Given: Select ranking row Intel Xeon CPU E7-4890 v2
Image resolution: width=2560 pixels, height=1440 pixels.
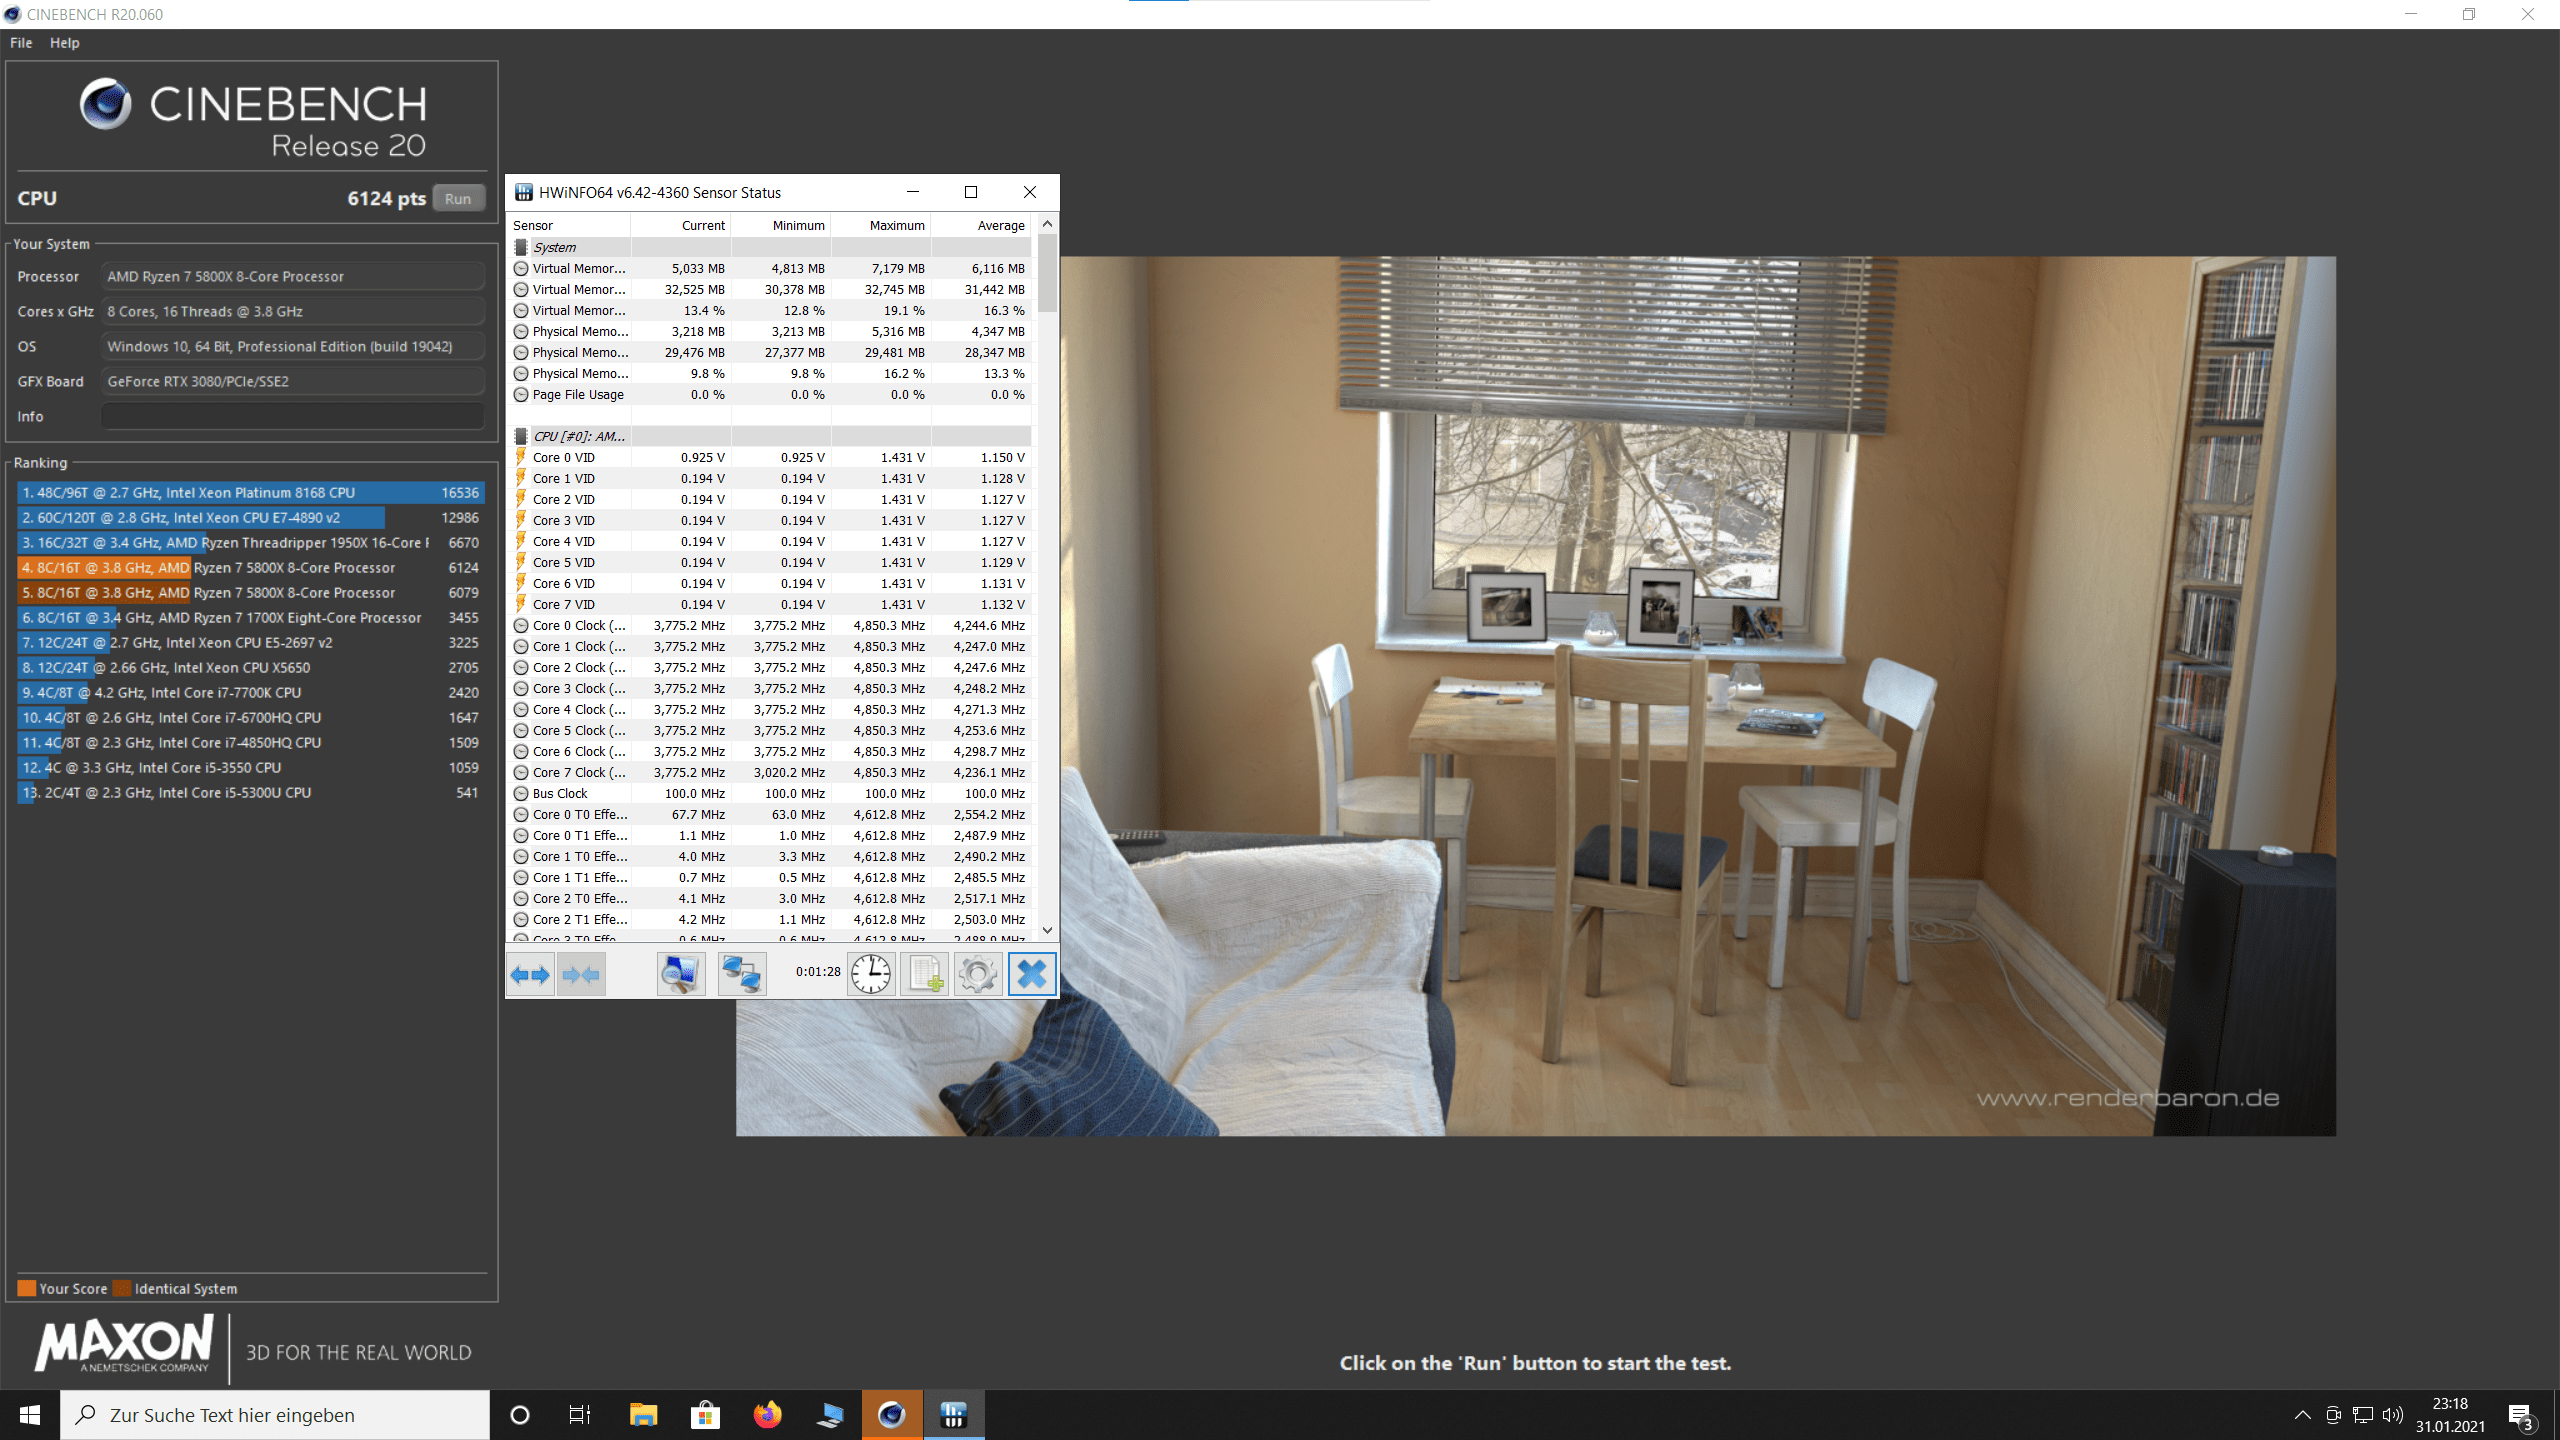Looking at the screenshot, I should (x=251, y=518).
